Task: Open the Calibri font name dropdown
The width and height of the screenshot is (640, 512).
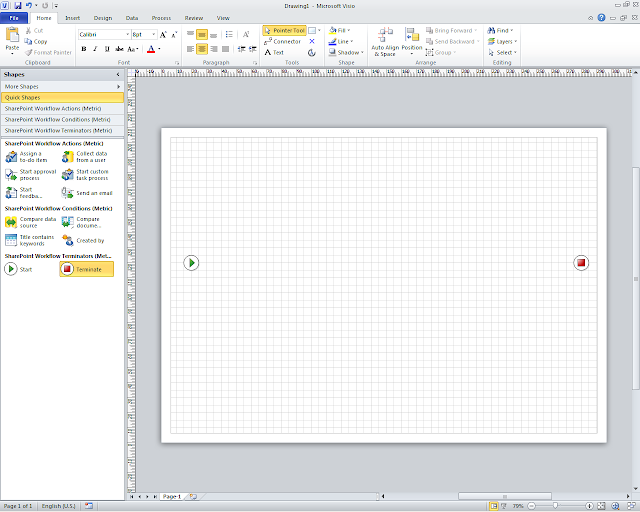Action: [127, 35]
